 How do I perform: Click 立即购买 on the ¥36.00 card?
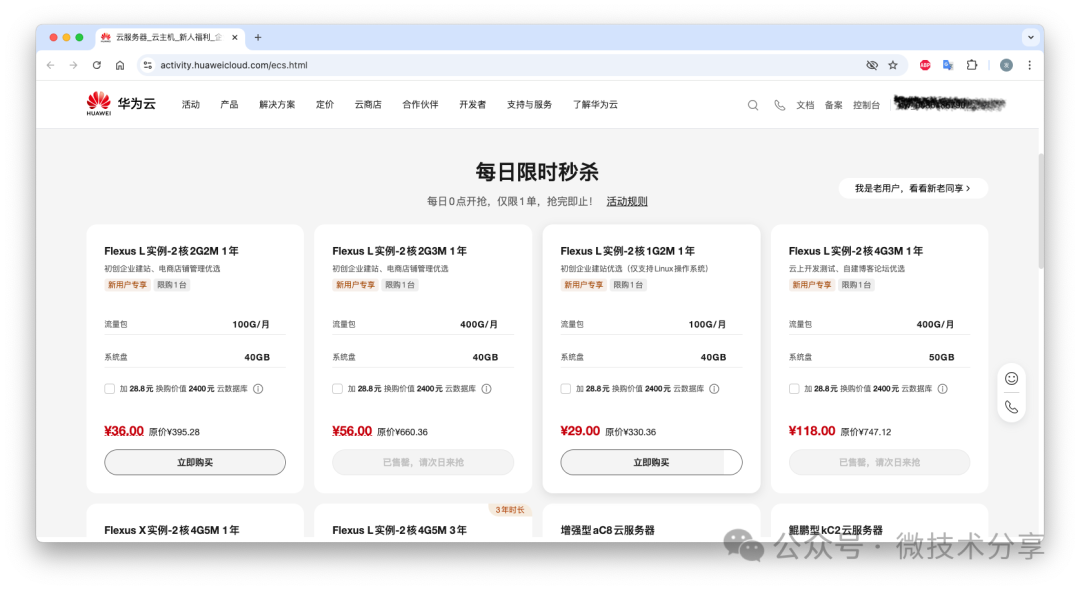pyautogui.click(x=195, y=462)
